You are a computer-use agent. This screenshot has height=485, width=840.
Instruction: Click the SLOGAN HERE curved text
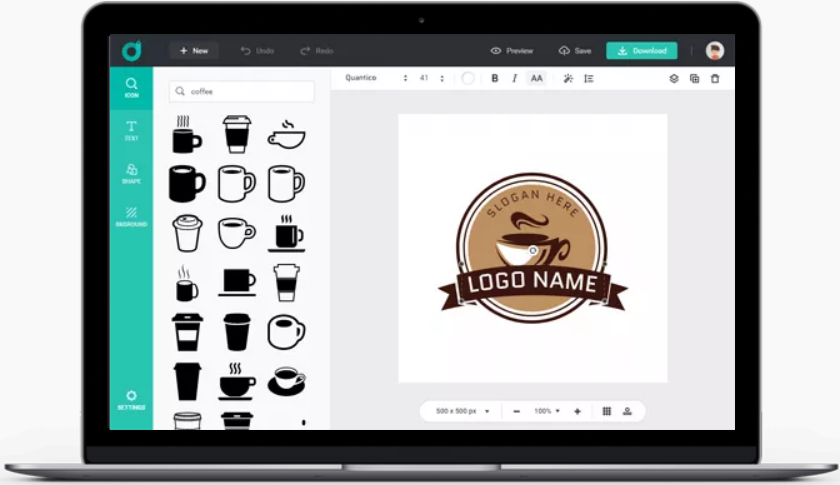point(532,202)
